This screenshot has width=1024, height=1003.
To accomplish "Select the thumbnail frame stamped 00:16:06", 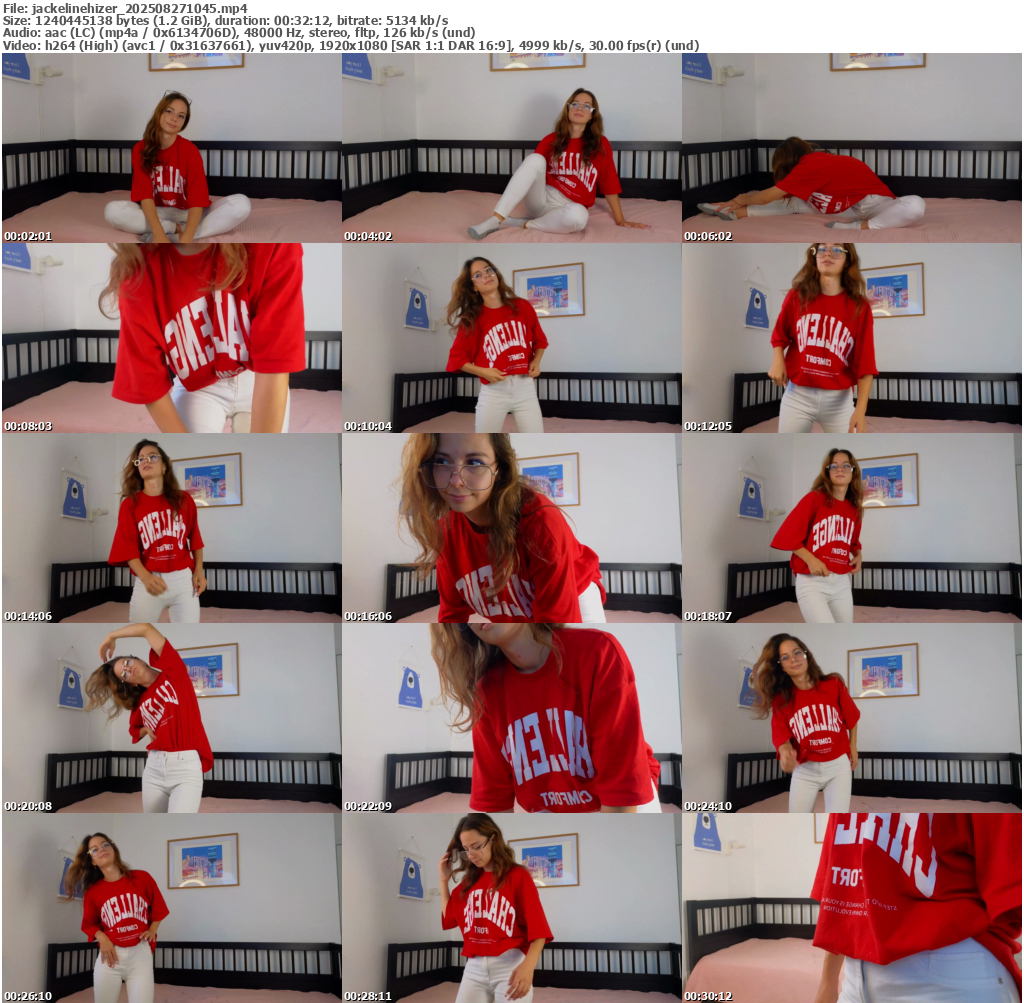I will (x=511, y=528).
